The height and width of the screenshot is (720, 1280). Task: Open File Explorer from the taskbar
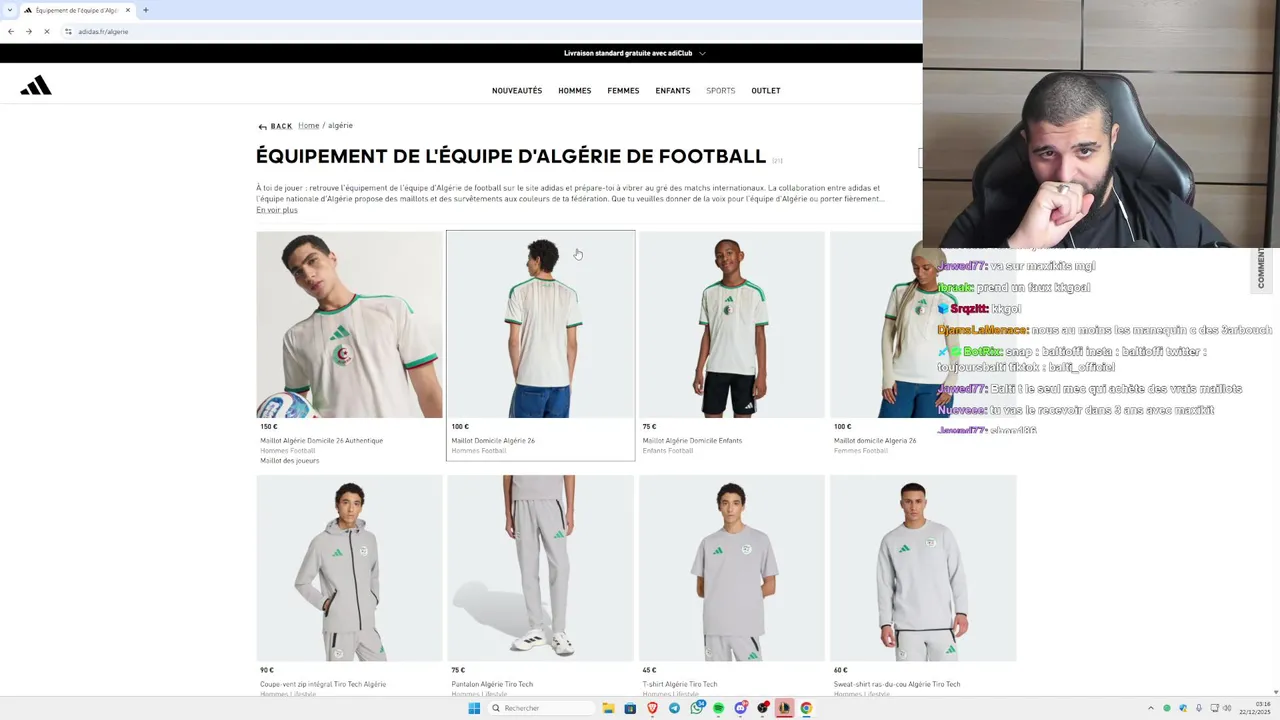pyautogui.click(x=608, y=708)
